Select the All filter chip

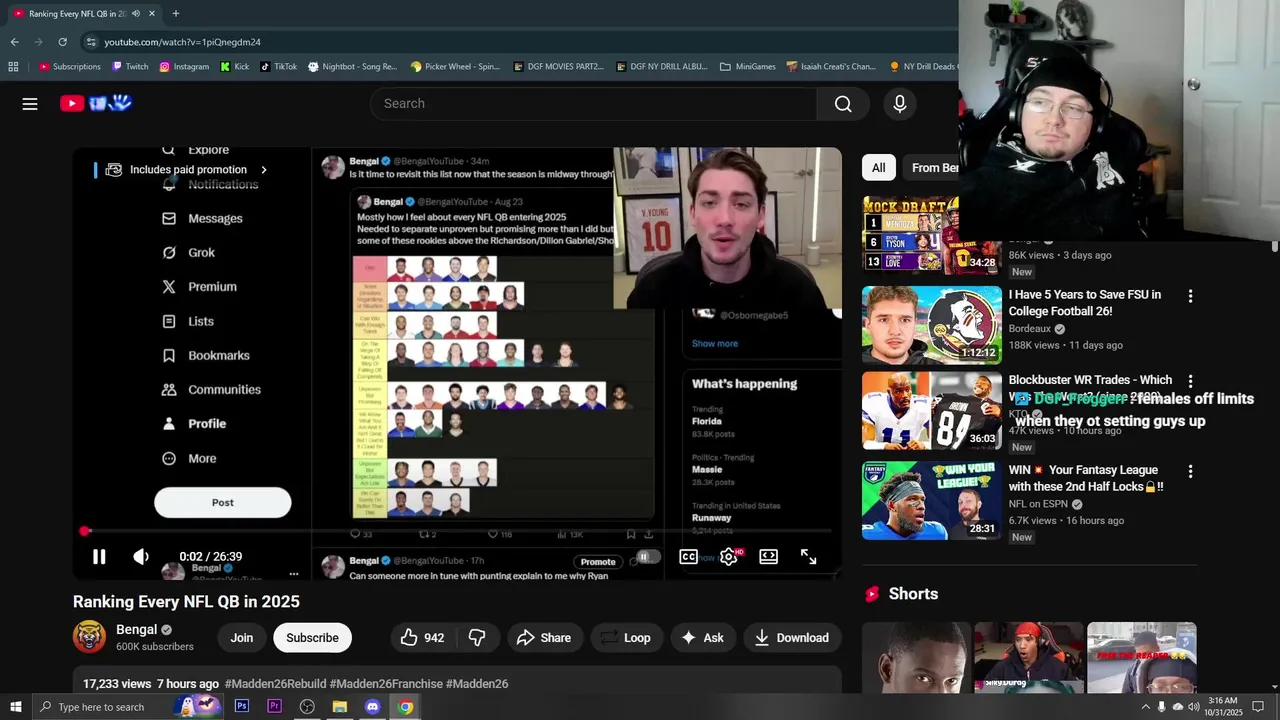[x=878, y=168]
